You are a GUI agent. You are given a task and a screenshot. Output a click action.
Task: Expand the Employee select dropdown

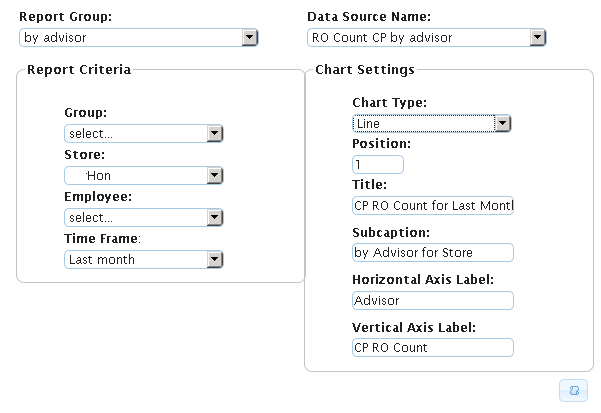[143, 217]
